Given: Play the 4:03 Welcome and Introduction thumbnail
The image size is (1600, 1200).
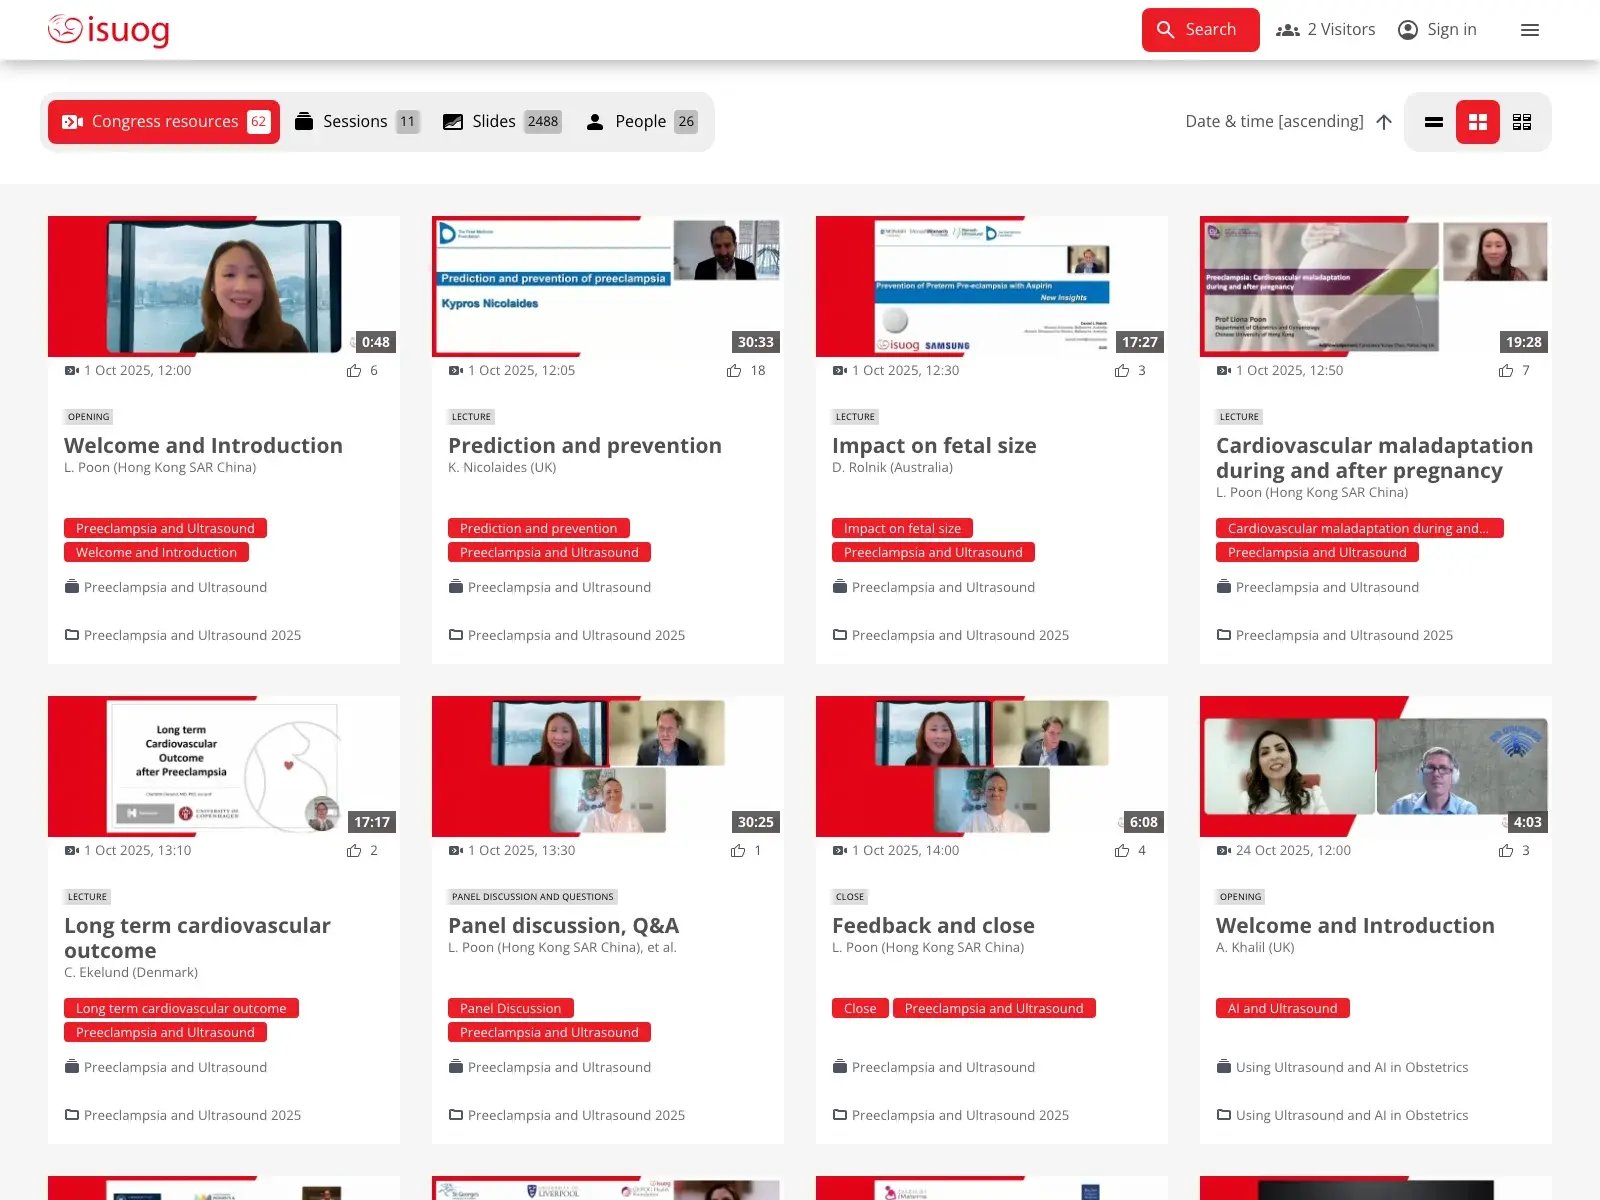Looking at the screenshot, I should coord(1376,766).
